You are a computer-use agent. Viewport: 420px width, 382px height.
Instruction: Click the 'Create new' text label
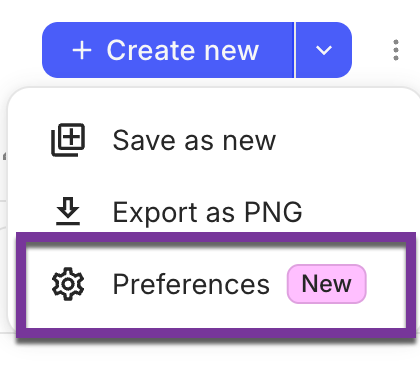(183, 50)
